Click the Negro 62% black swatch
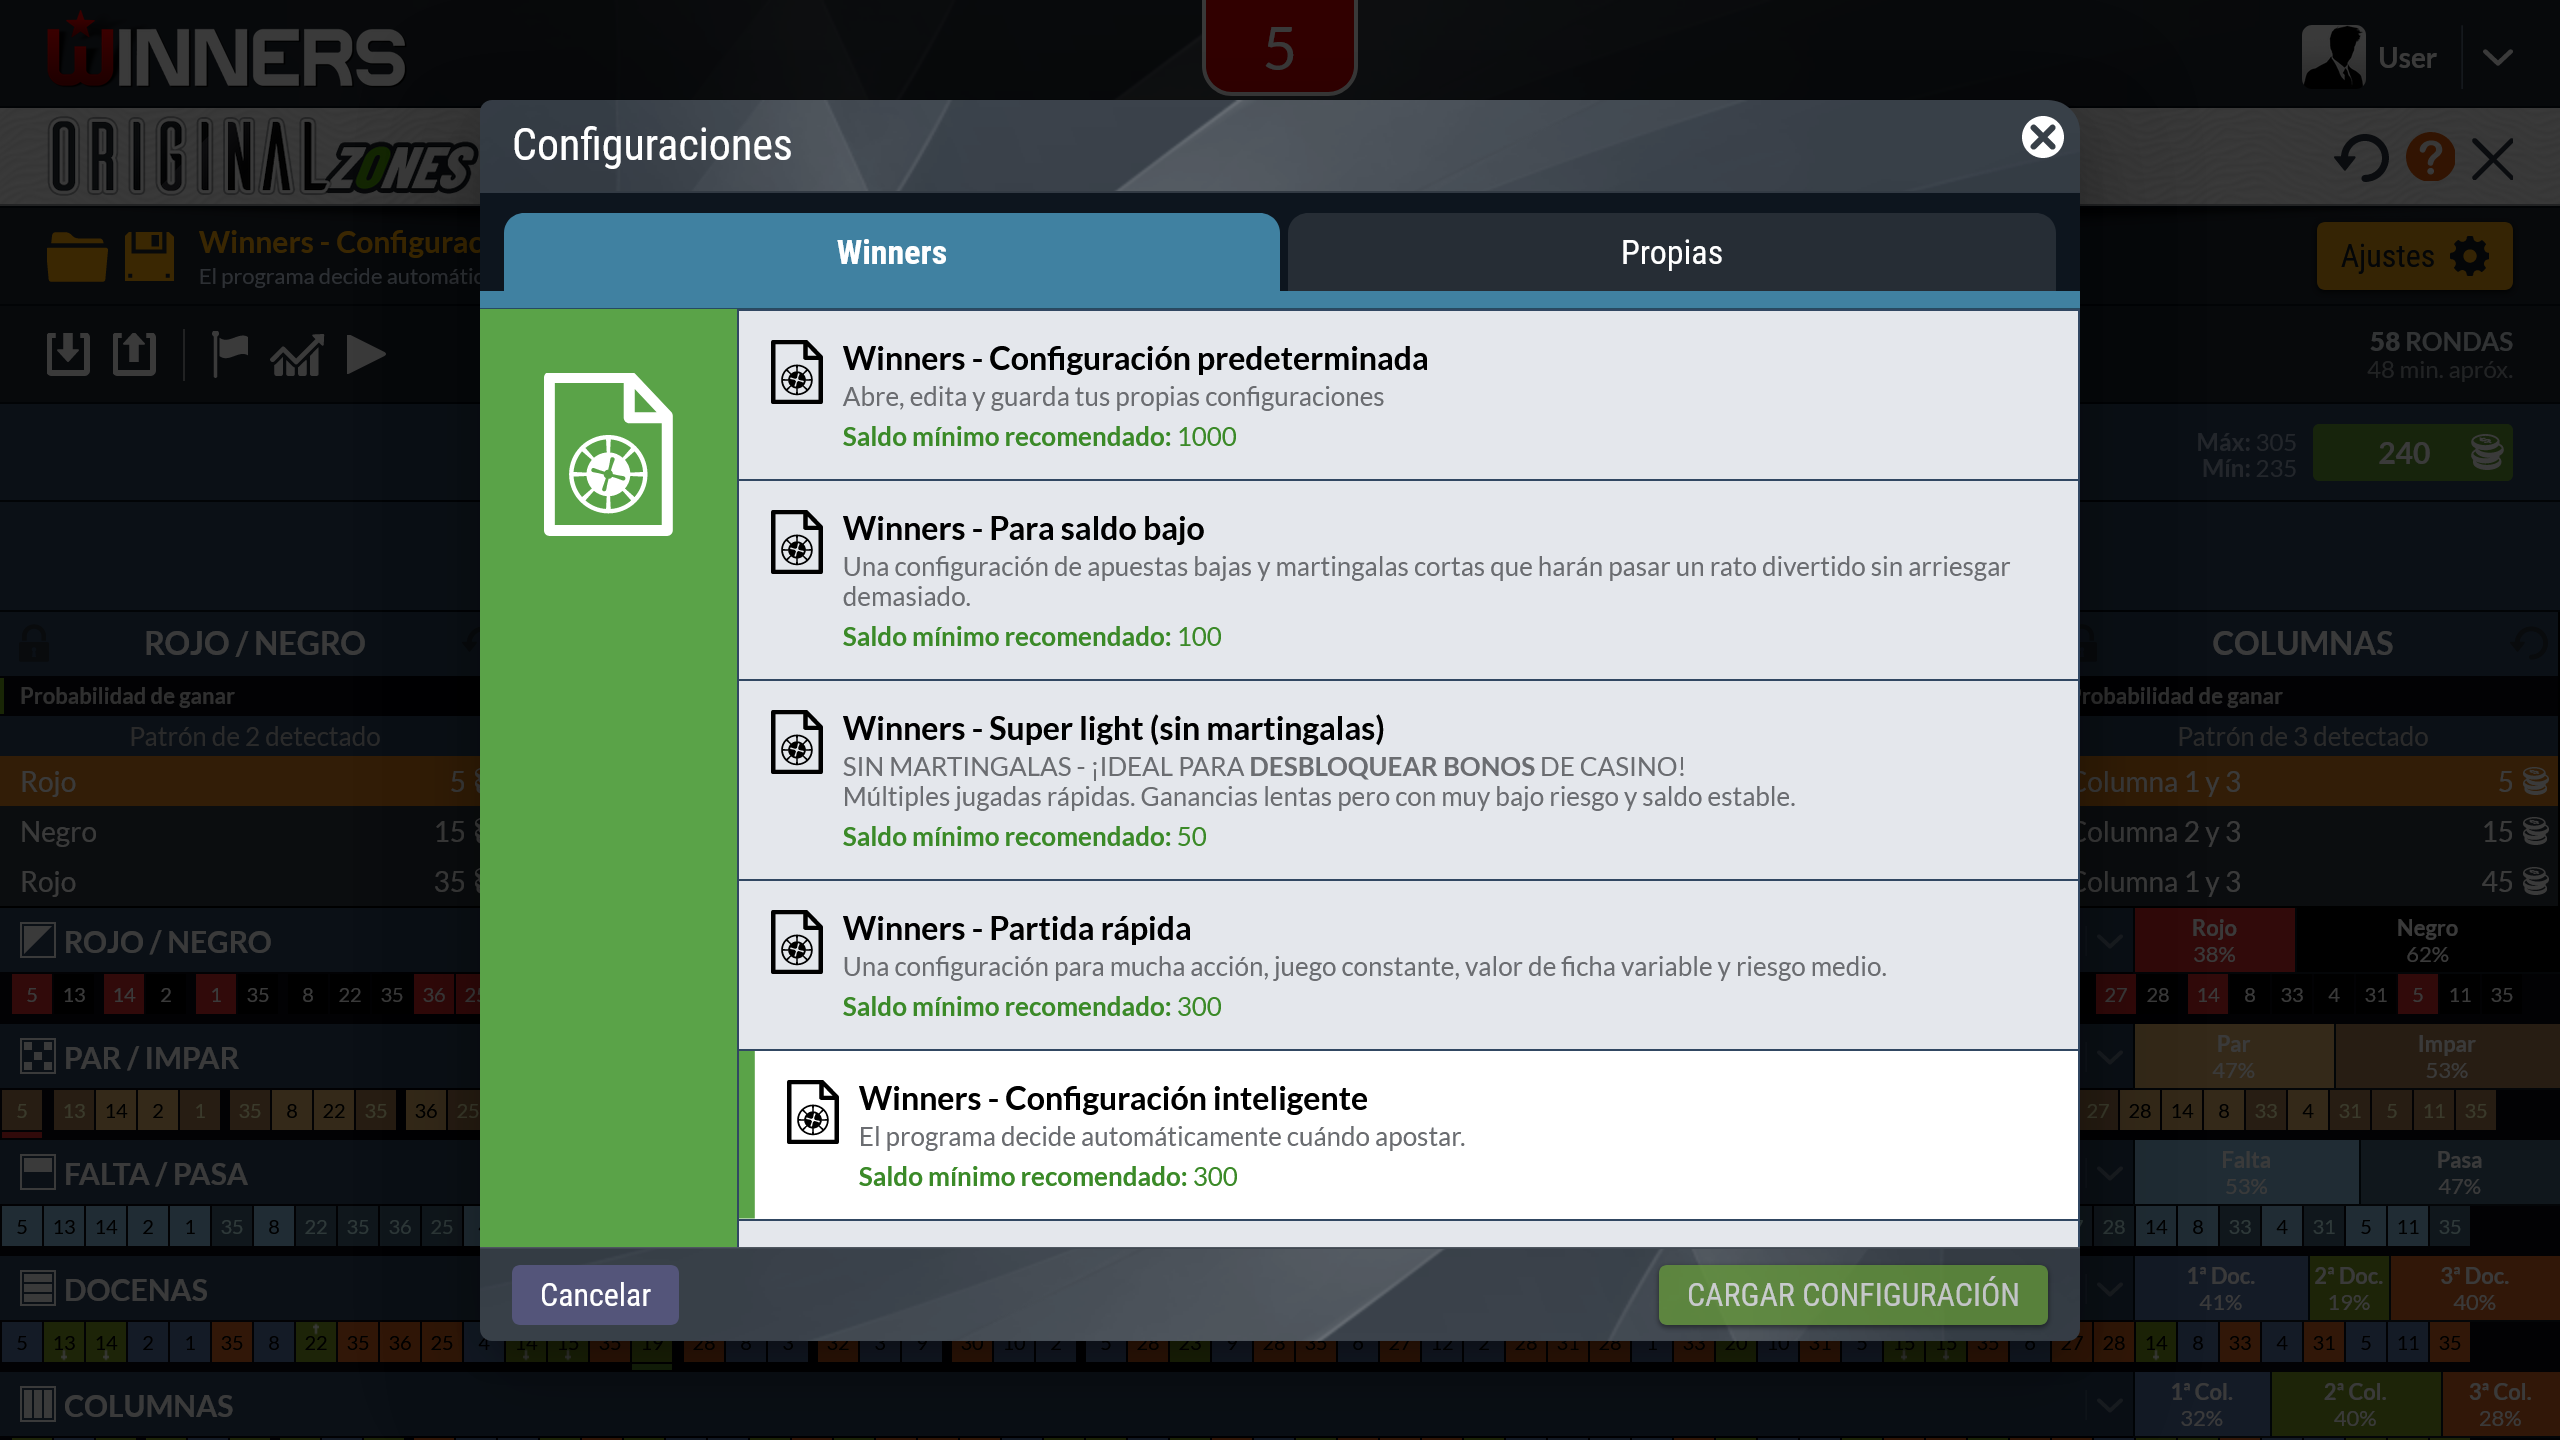 click(x=2427, y=940)
